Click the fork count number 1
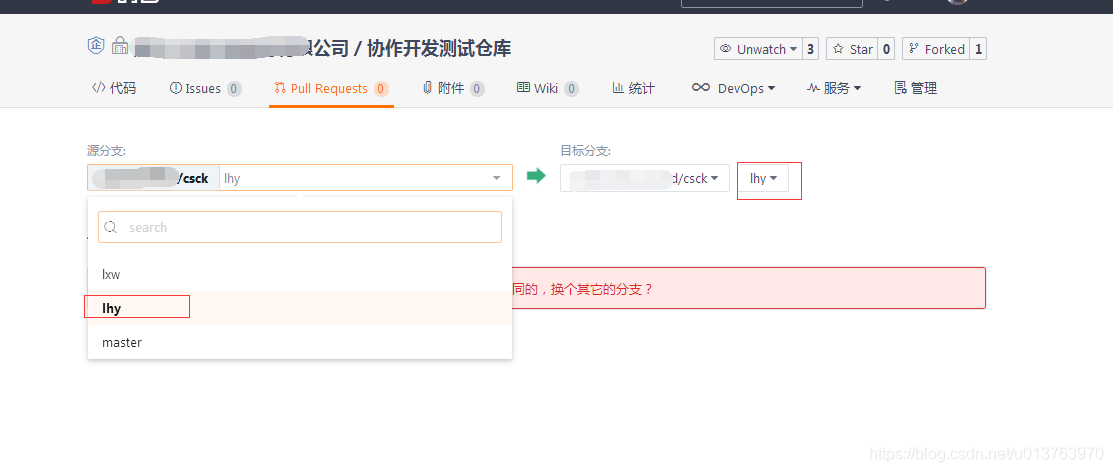 tap(977, 49)
